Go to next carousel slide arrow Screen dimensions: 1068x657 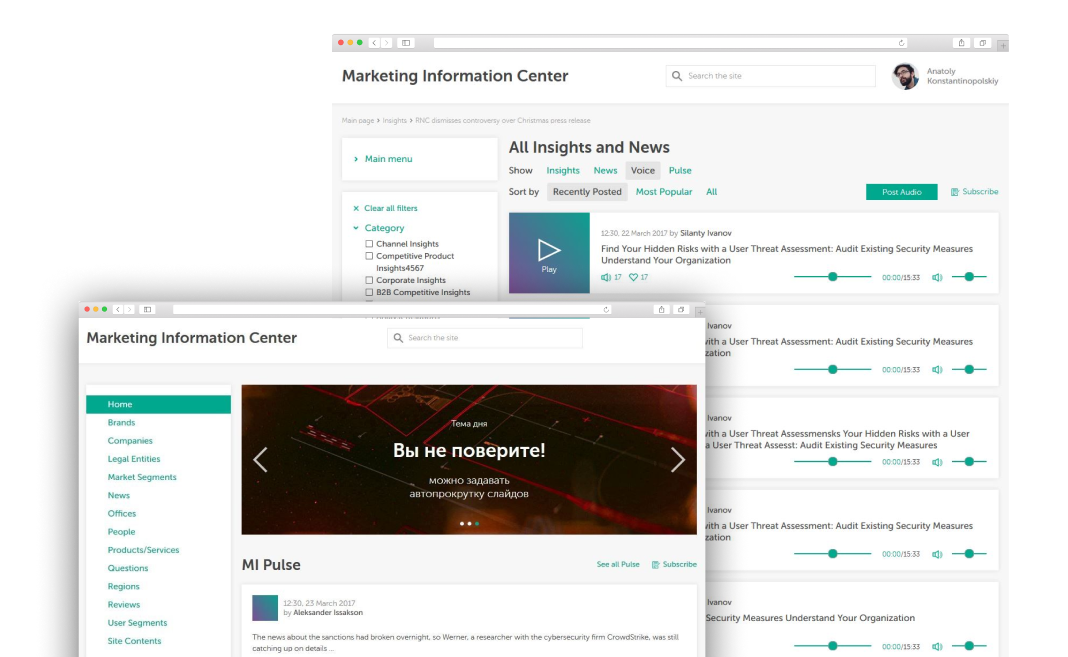pos(678,460)
